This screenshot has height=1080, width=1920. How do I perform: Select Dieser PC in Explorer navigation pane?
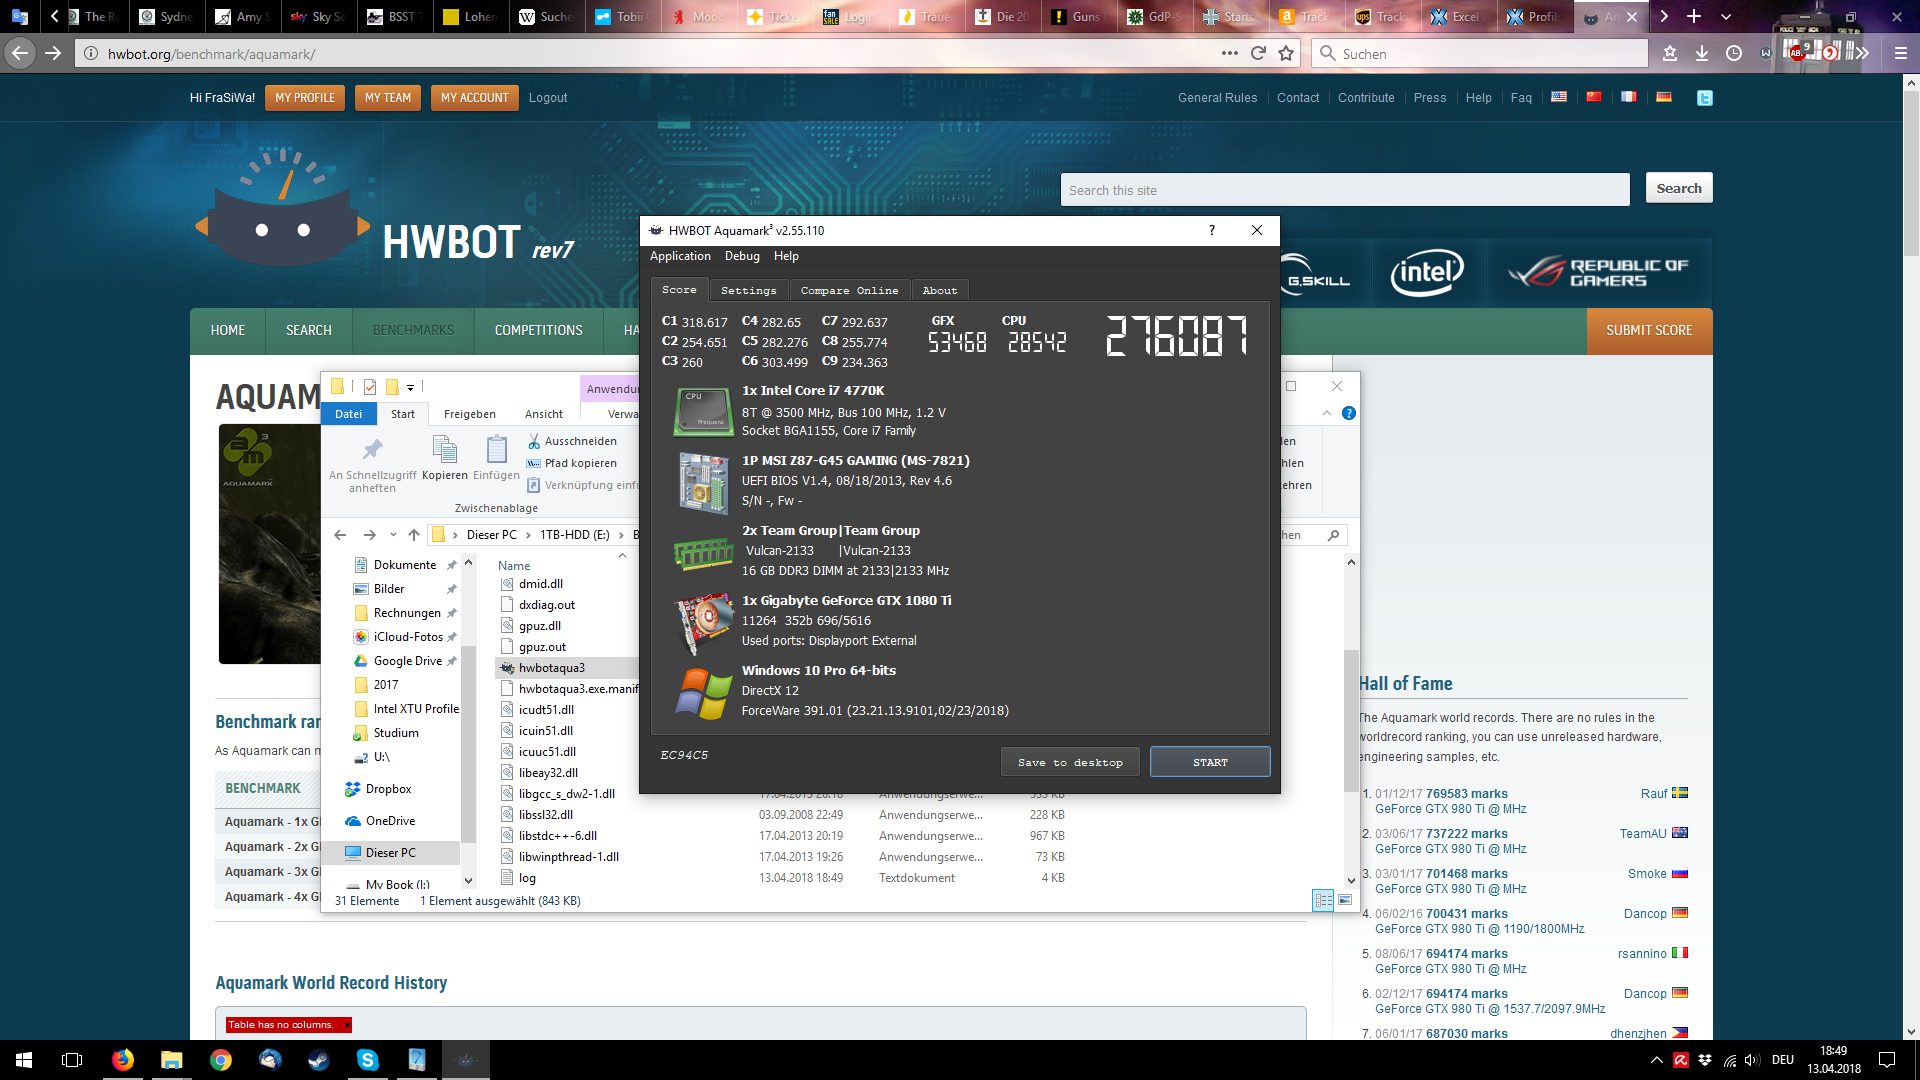[390, 853]
